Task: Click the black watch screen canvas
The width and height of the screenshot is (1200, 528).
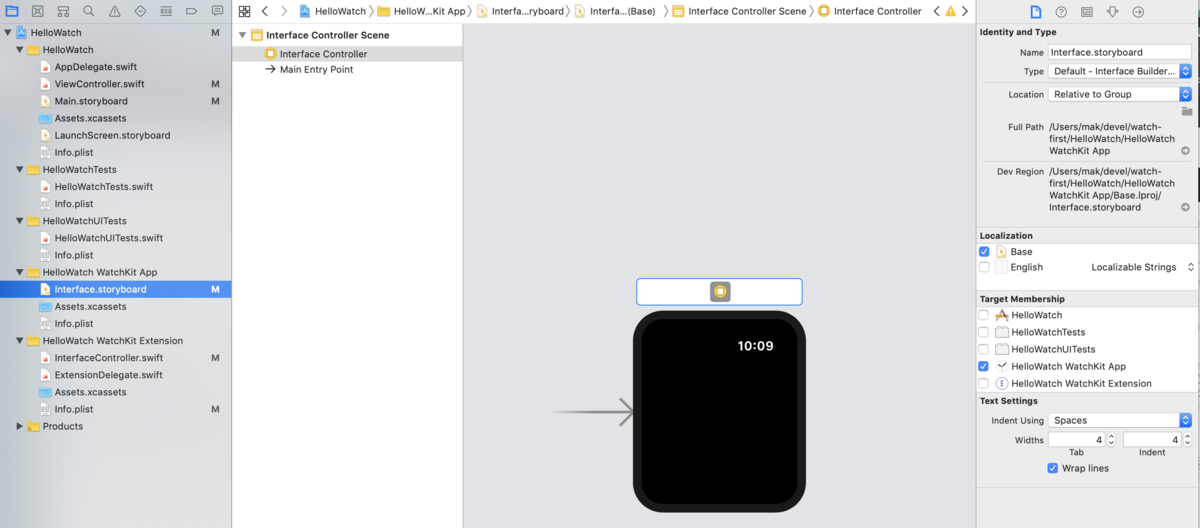Action: (718, 412)
